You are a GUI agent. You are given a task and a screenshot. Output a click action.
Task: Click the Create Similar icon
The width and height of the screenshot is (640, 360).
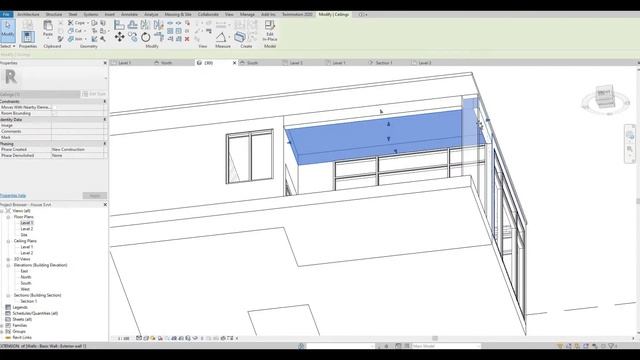tap(240, 37)
